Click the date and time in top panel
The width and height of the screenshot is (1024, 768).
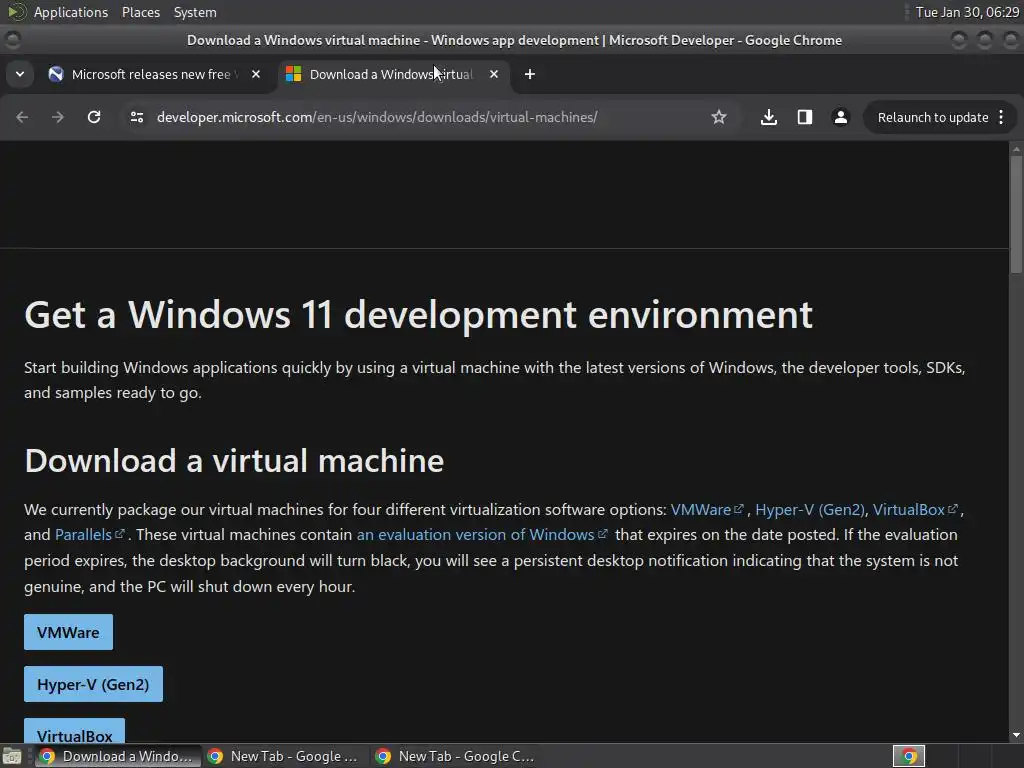pyautogui.click(x=967, y=12)
